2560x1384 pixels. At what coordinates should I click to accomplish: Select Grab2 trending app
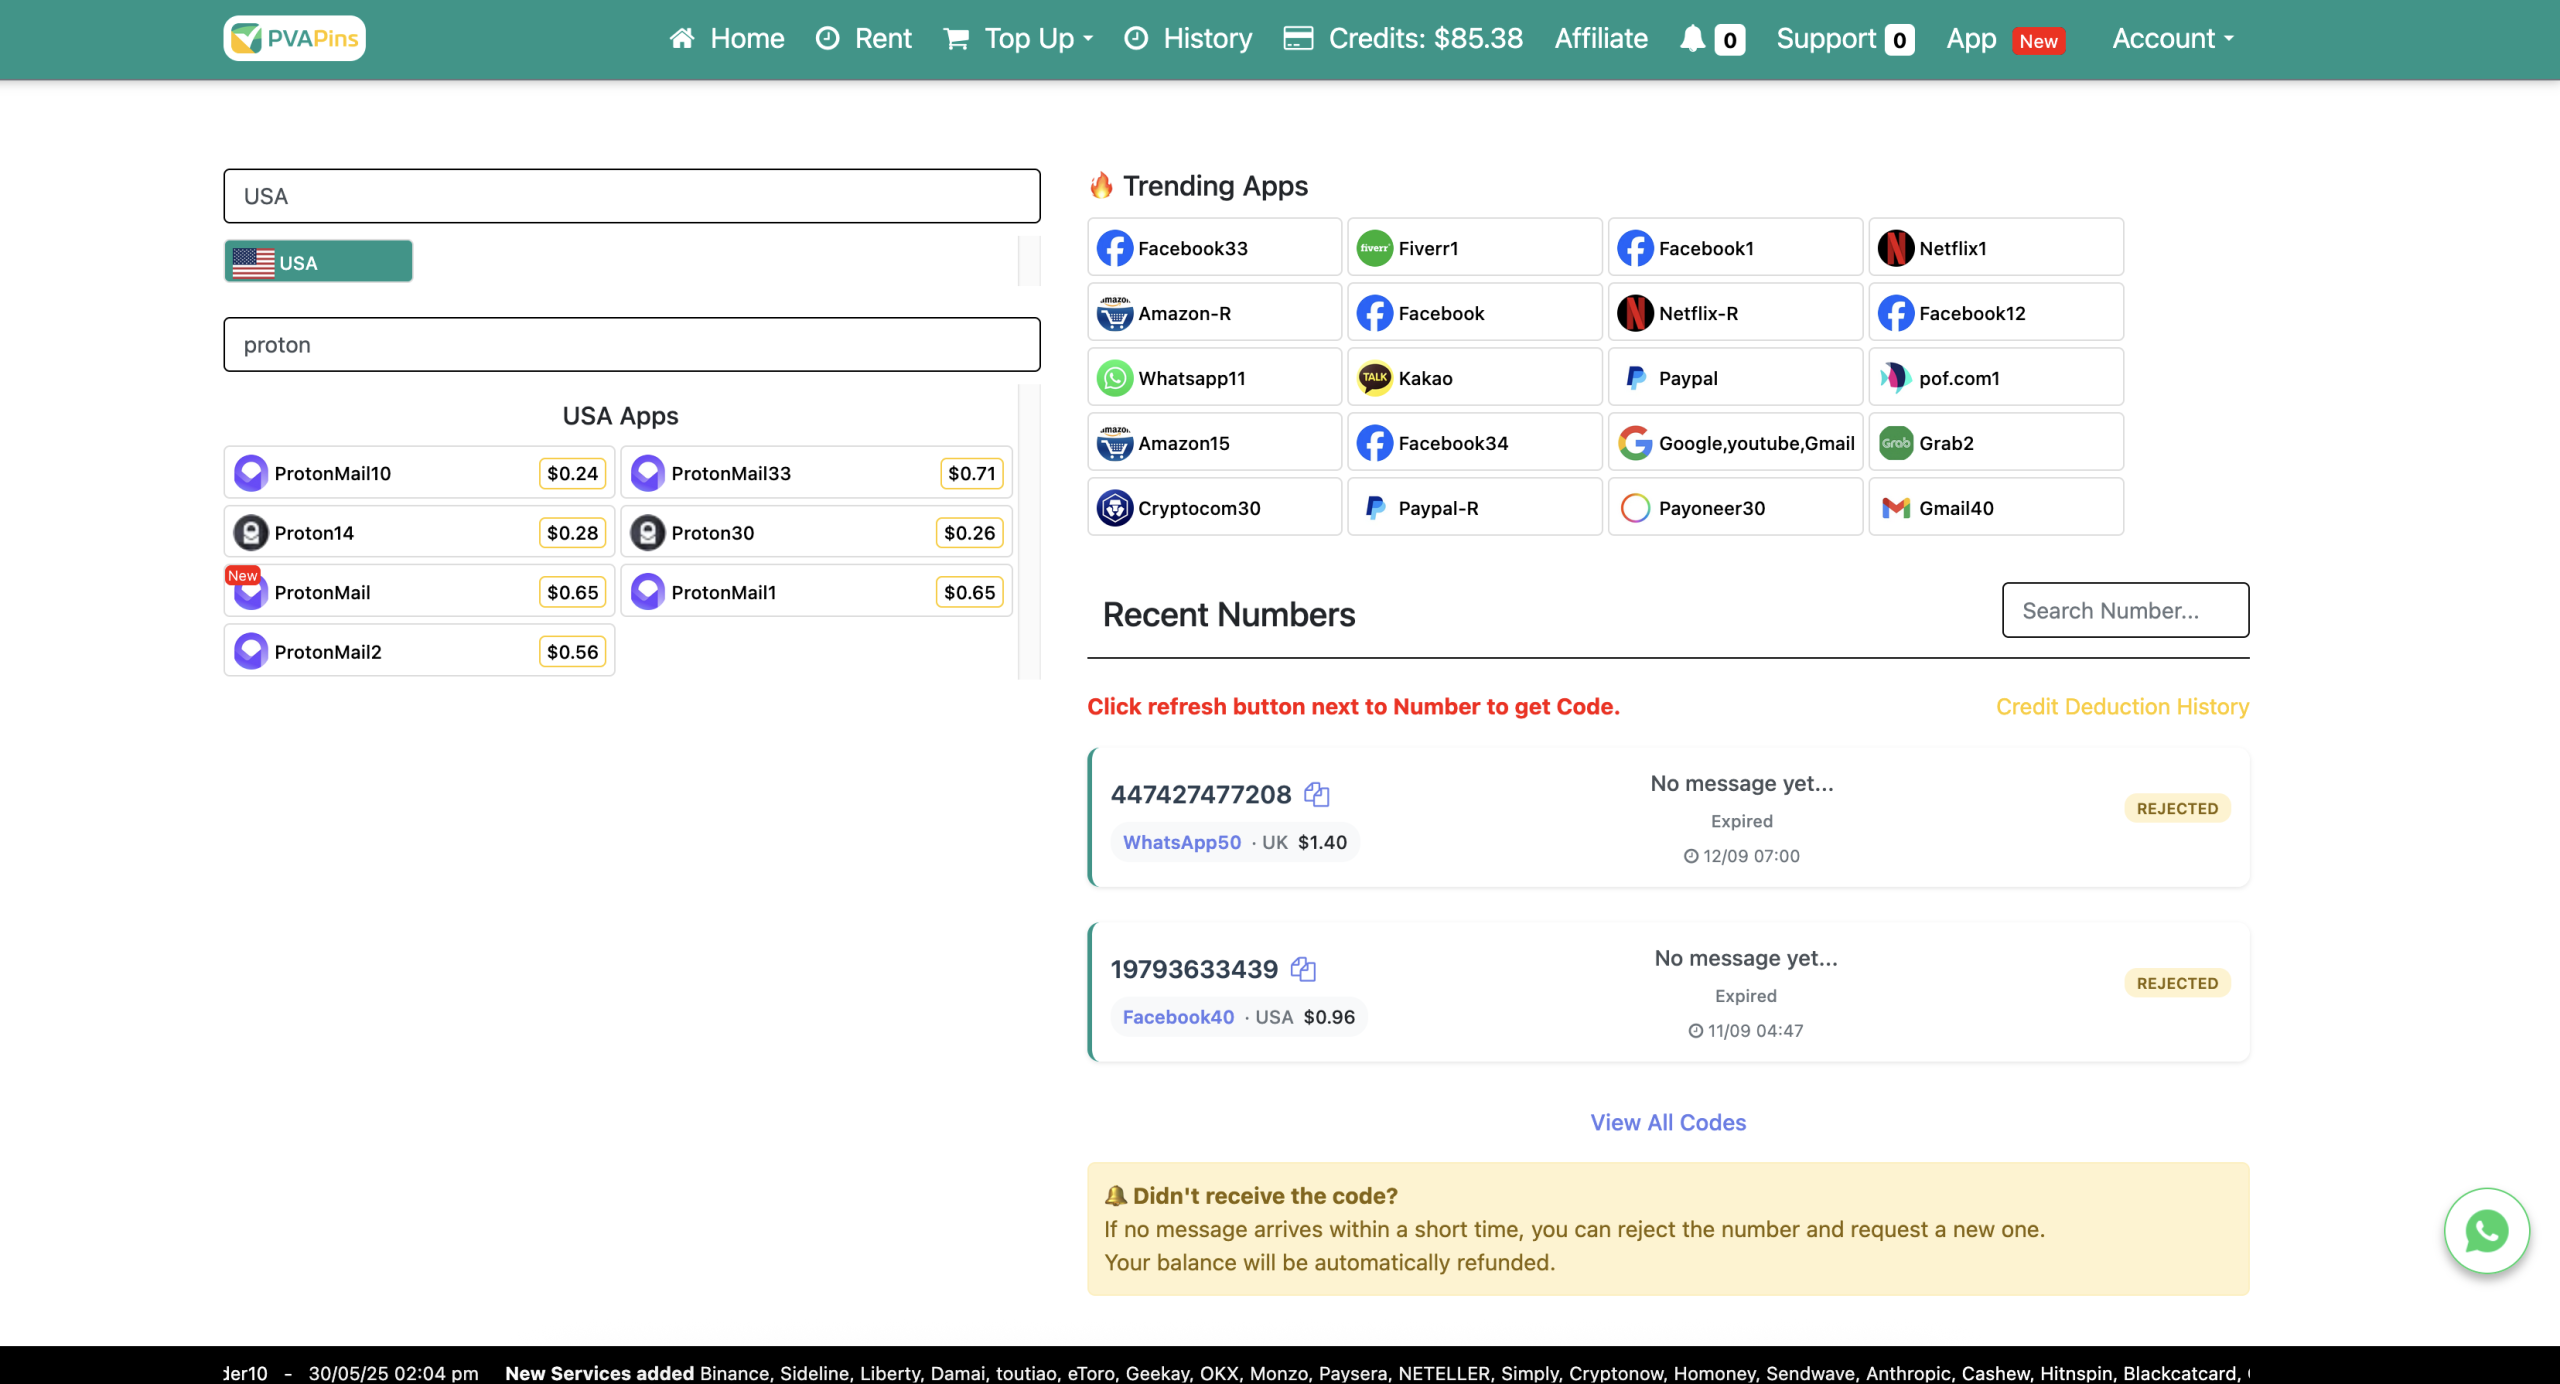point(1995,442)
